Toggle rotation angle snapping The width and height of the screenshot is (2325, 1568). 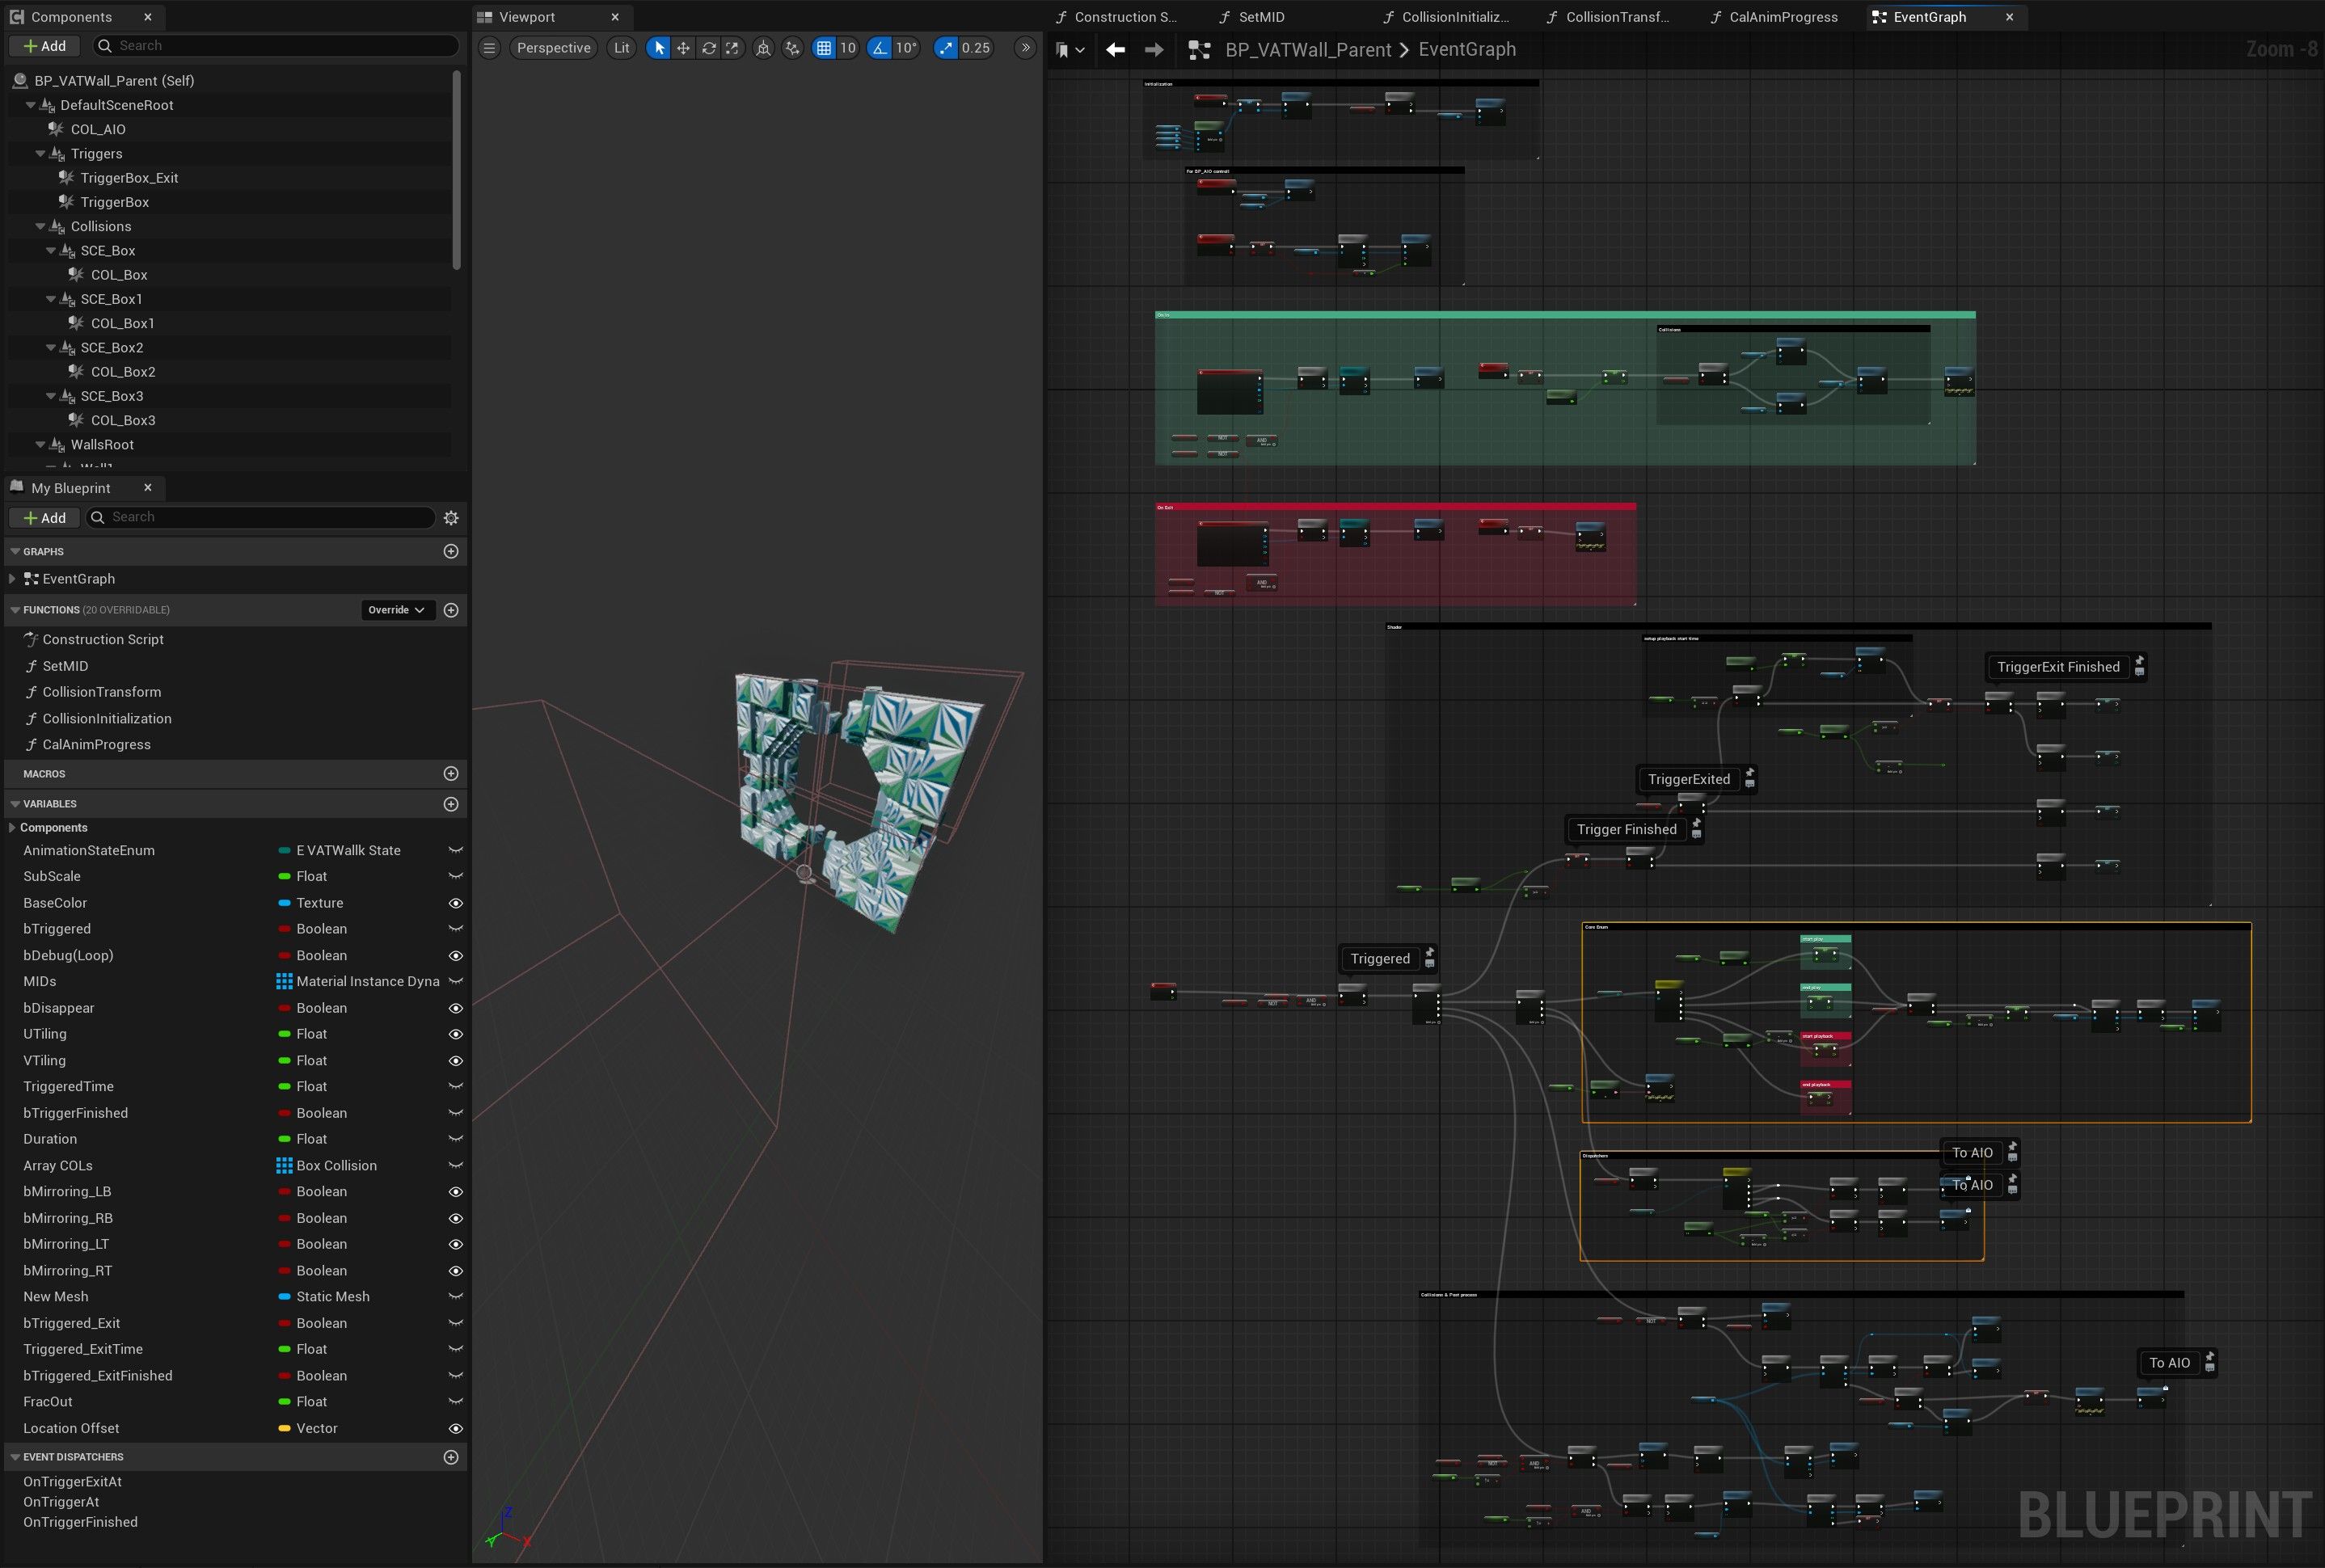[x=879, y=48]
